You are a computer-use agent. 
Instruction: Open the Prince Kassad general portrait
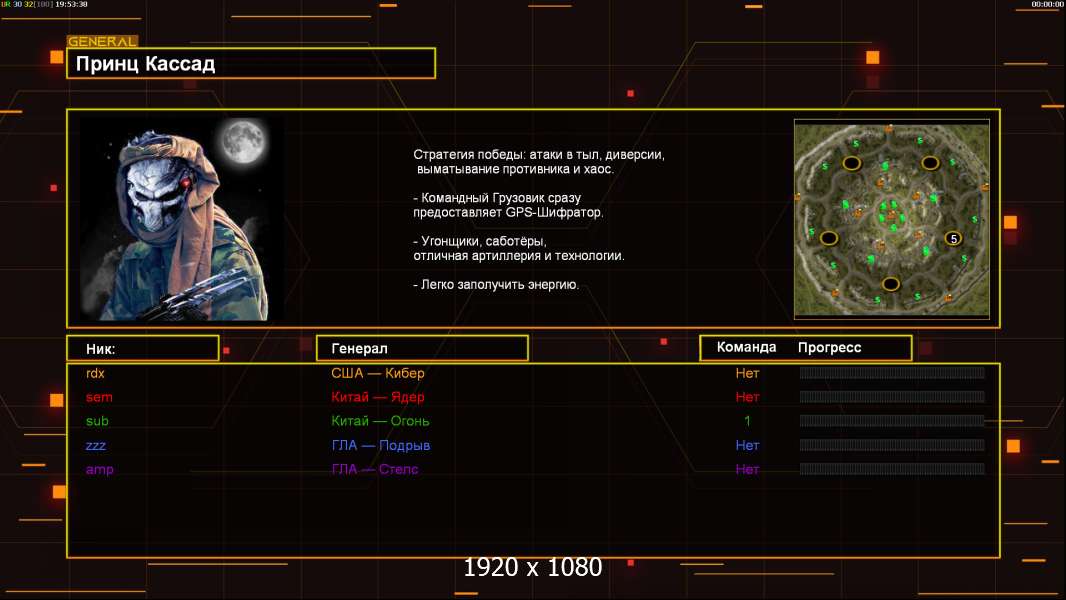[182, 218]
